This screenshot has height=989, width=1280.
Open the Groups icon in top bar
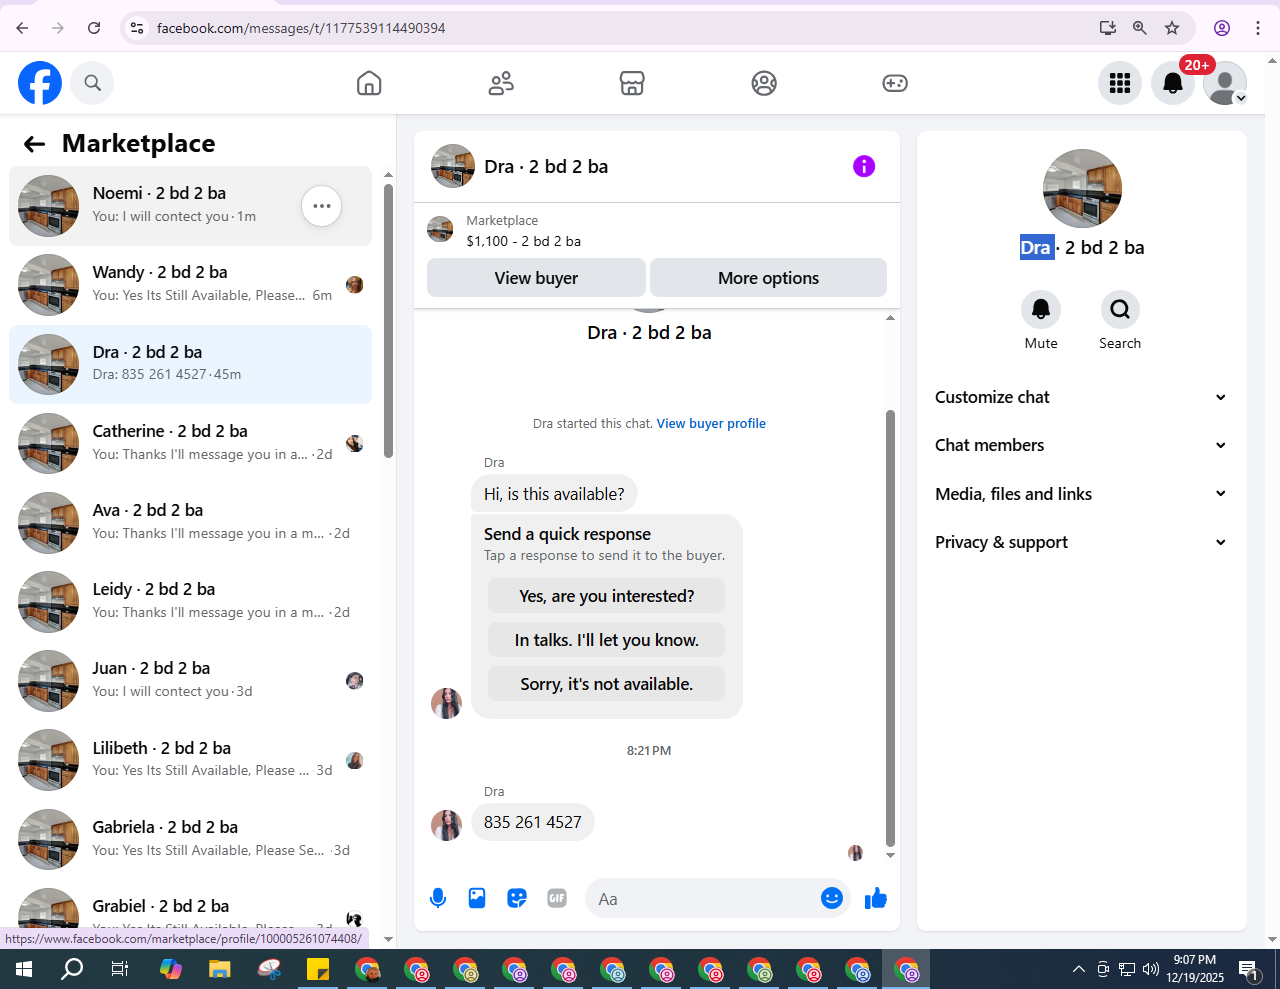[764, 83]
